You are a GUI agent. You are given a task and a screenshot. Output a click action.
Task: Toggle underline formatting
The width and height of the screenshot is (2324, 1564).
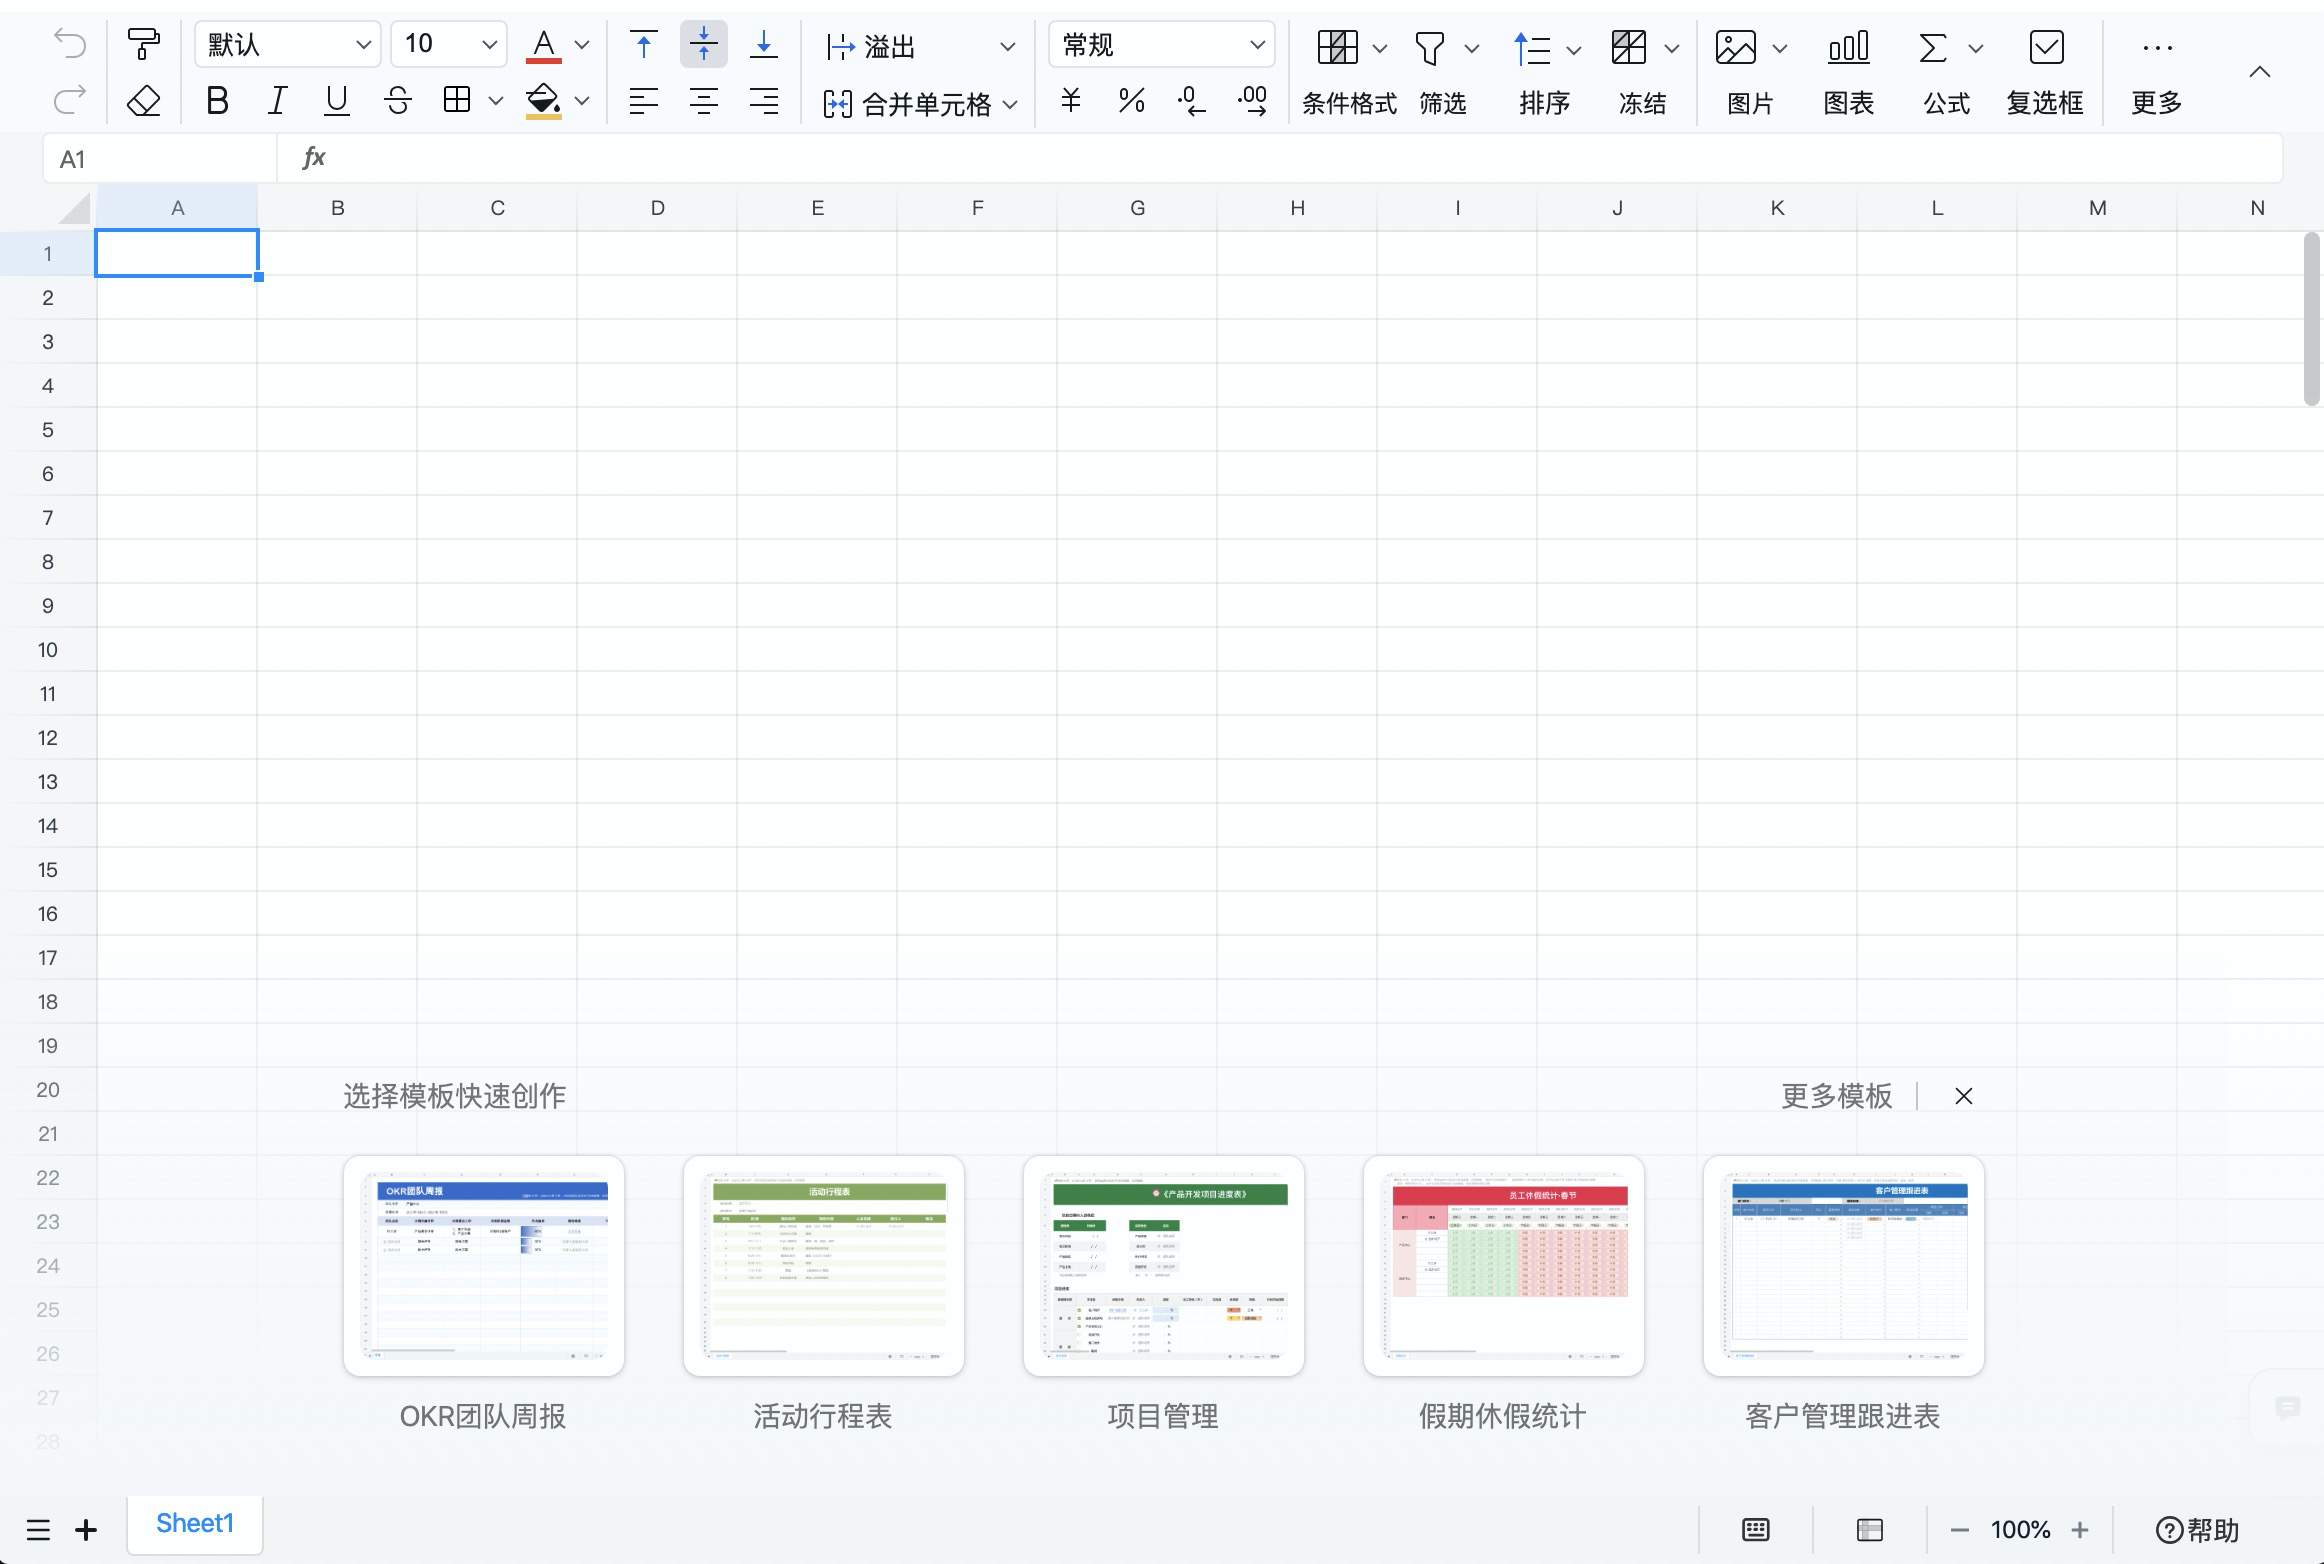click(337, 100)
